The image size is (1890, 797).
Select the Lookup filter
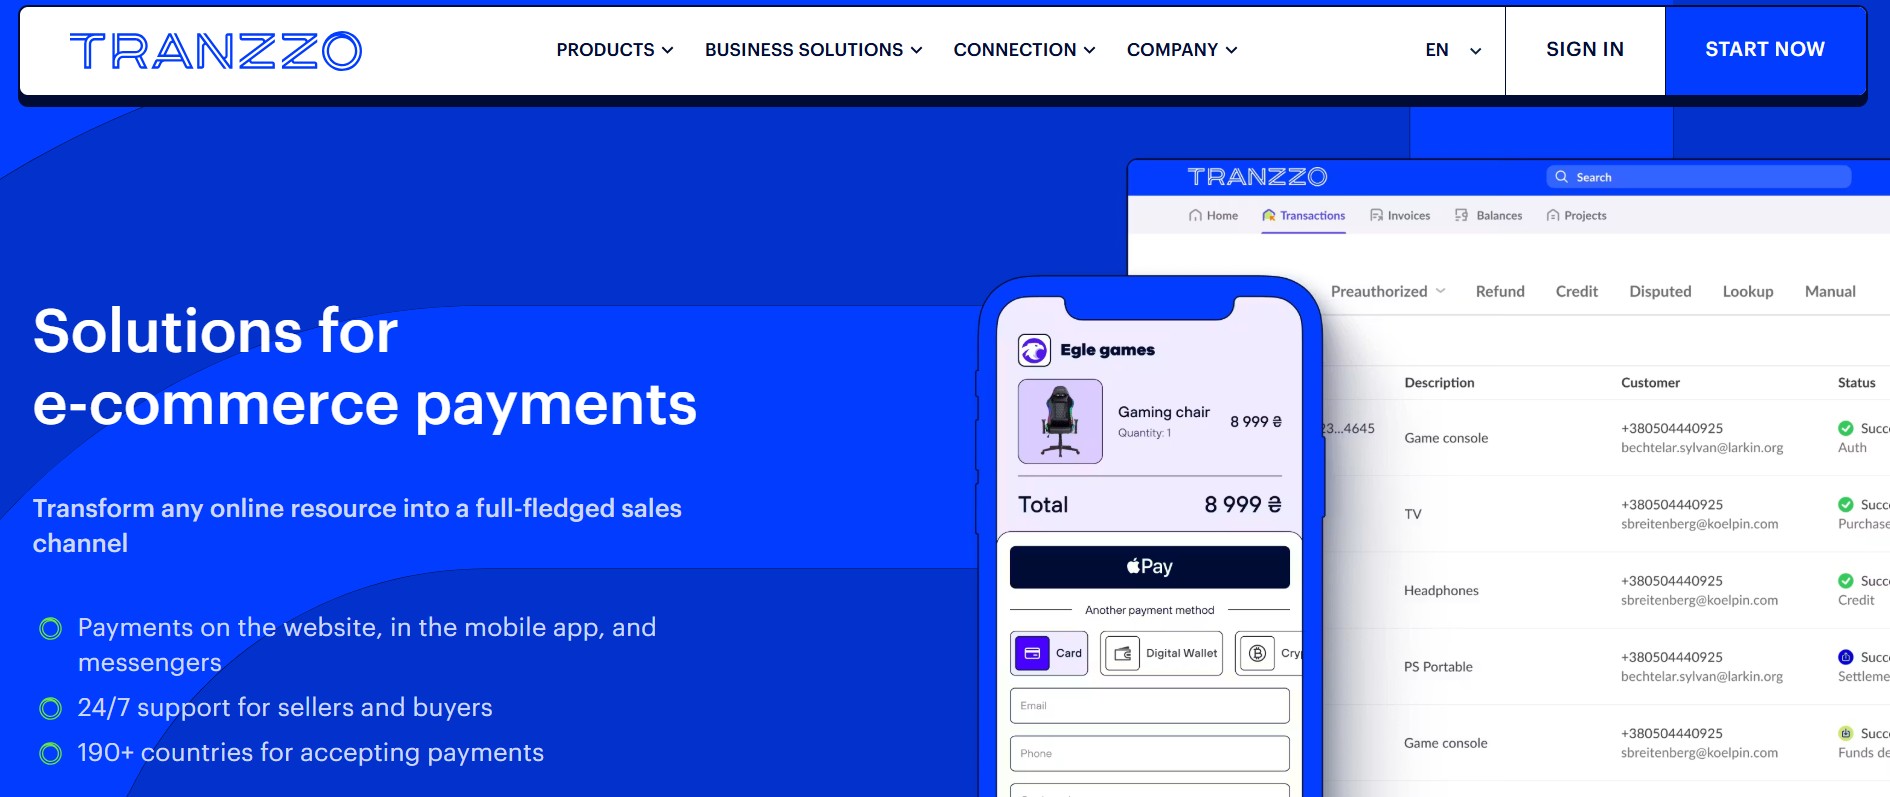[1748, 291]
